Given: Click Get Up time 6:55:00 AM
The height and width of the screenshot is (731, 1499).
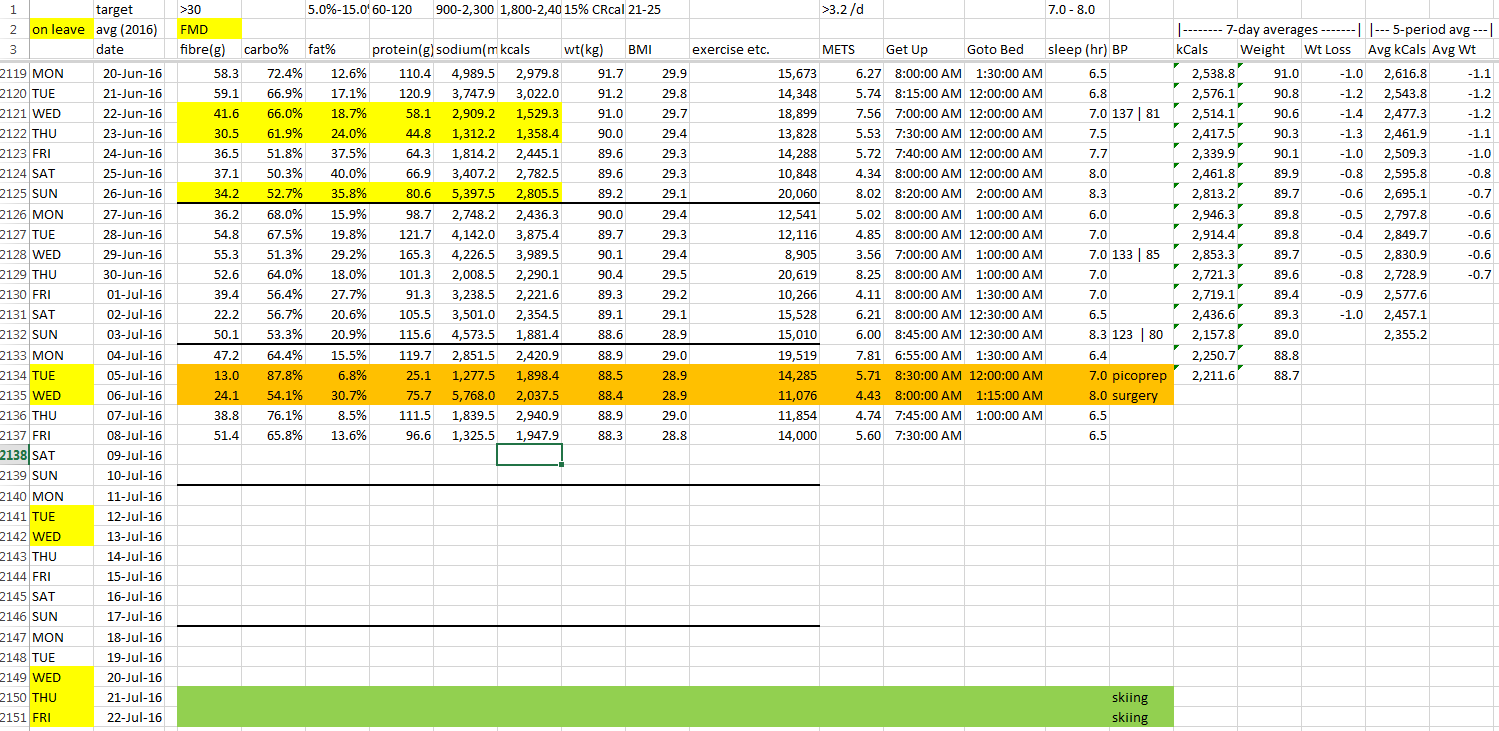Looking at the screenshot, I should point(924,355).
